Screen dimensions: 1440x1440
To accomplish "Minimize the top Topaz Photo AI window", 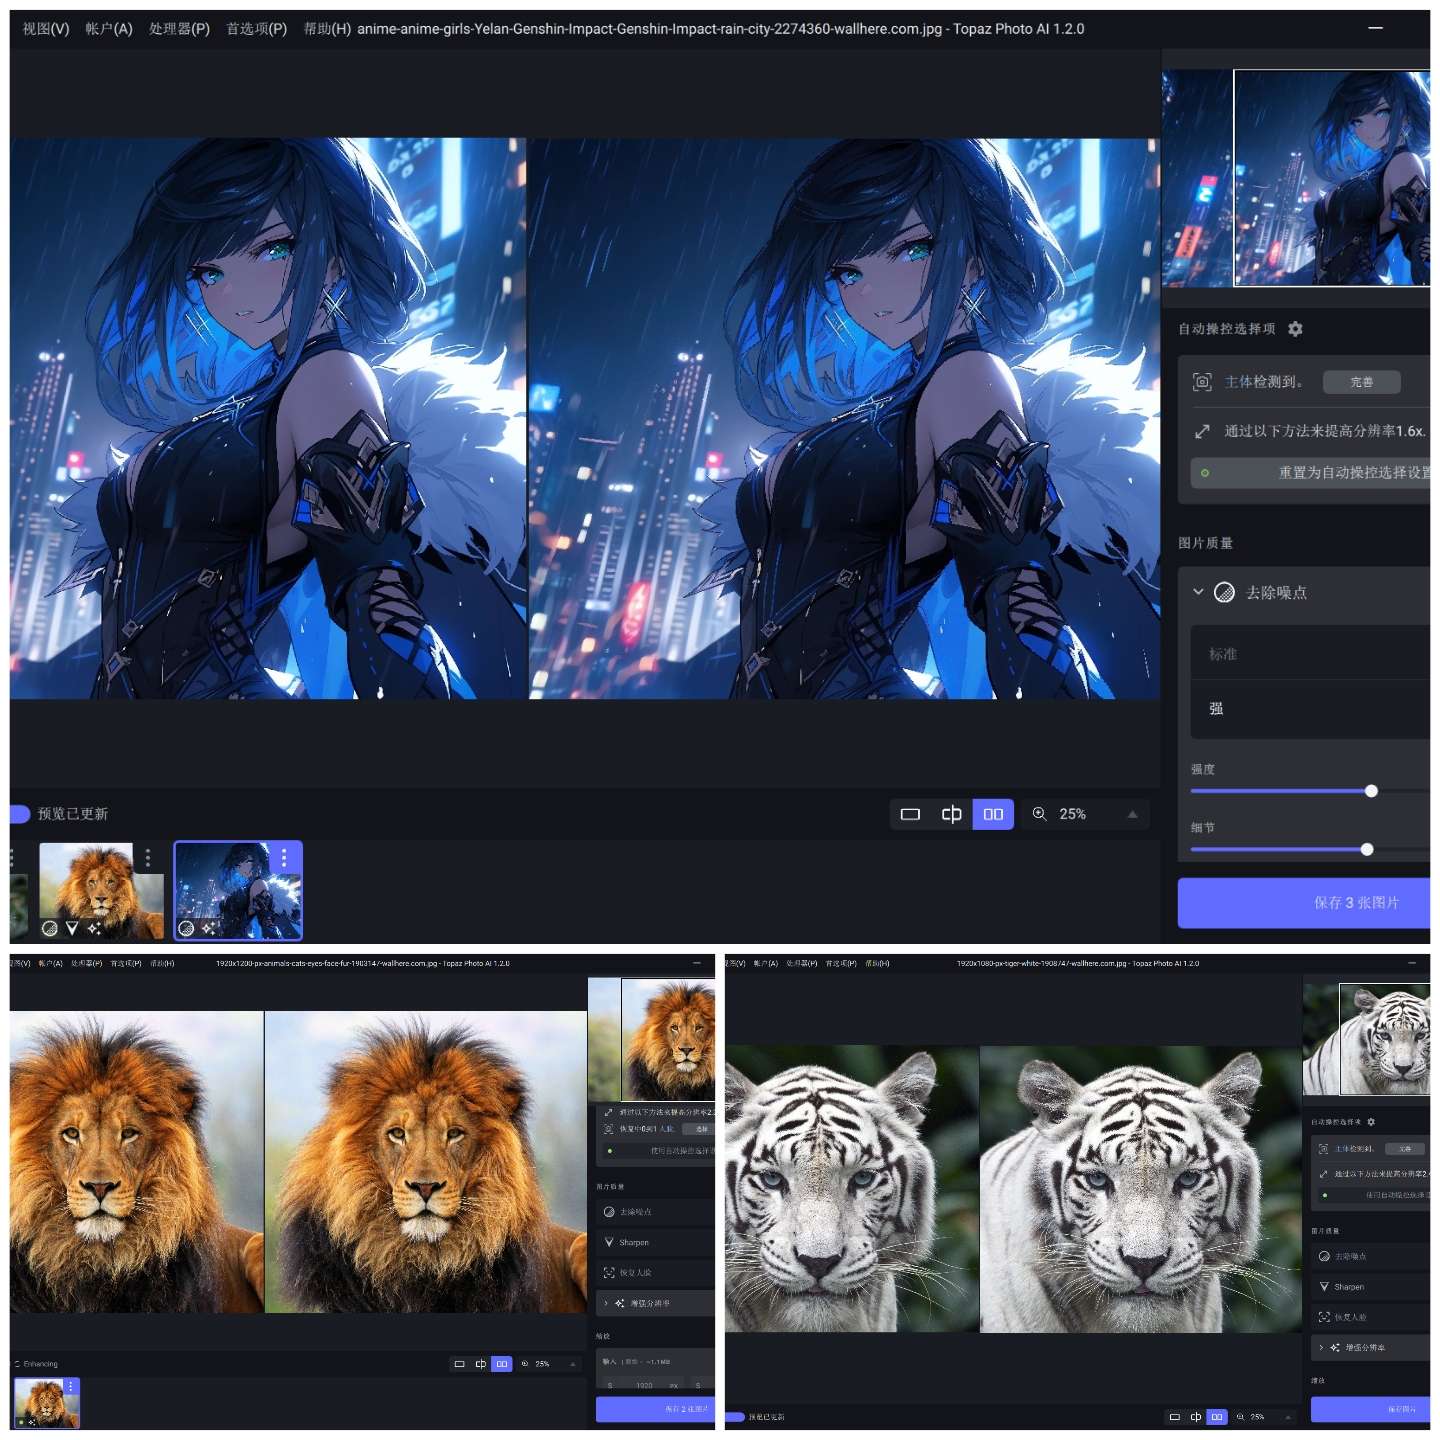I will 1376,28.
